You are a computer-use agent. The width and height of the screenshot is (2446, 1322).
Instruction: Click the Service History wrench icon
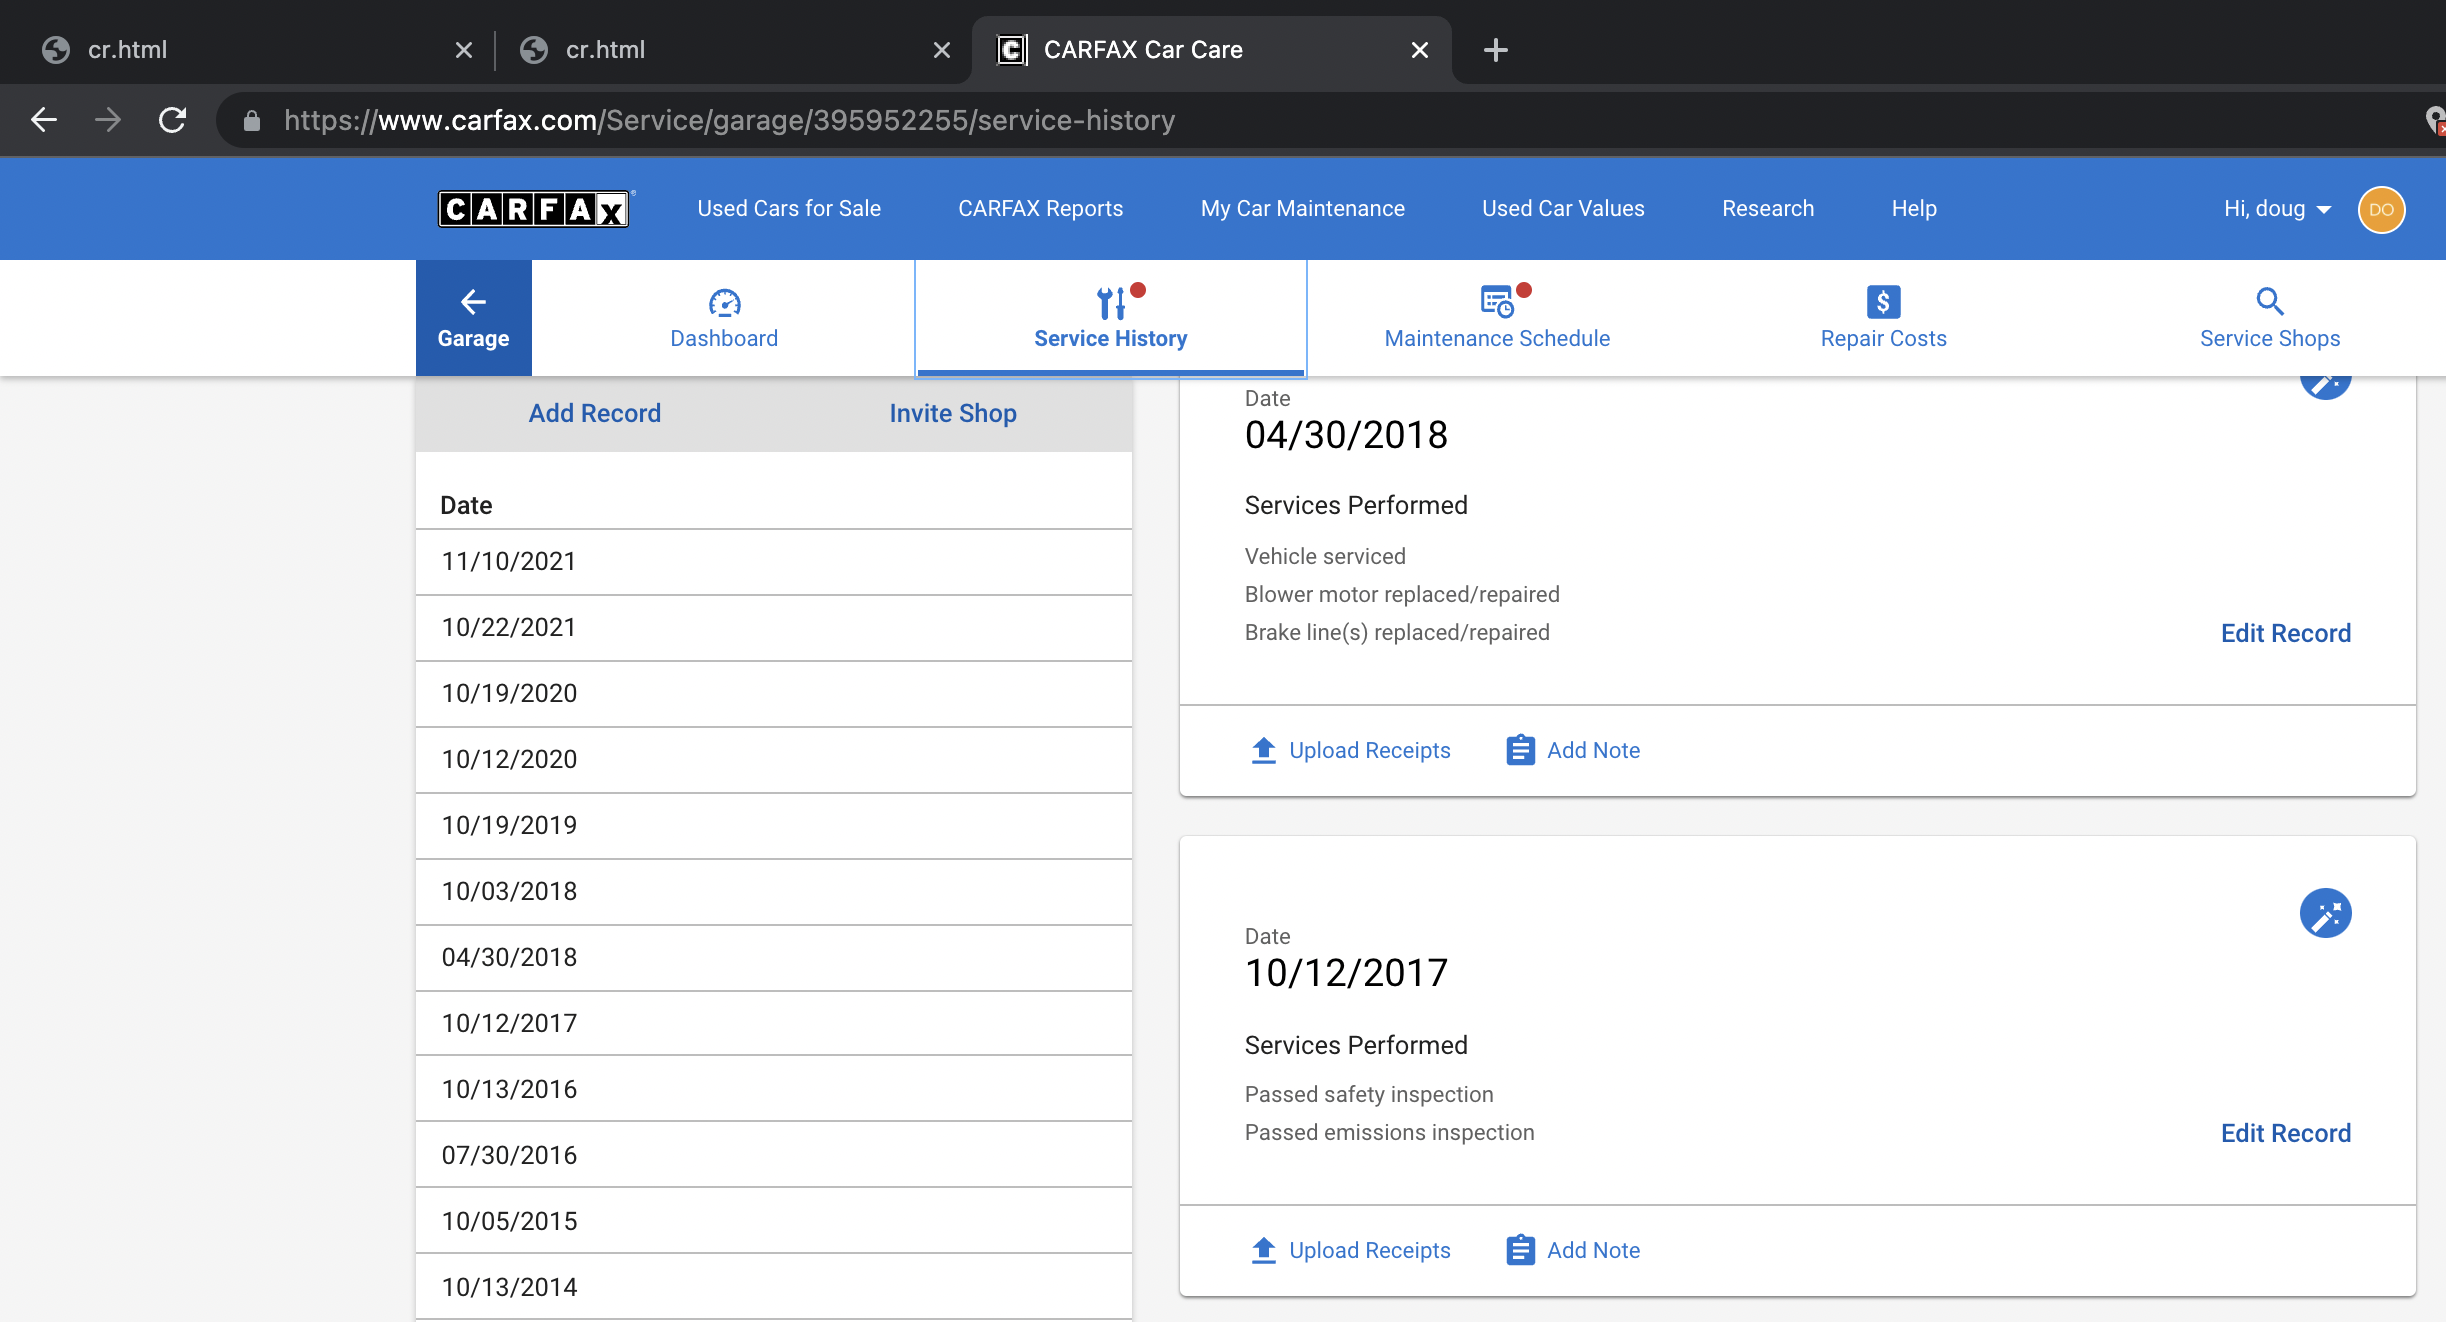point(1111,302)
